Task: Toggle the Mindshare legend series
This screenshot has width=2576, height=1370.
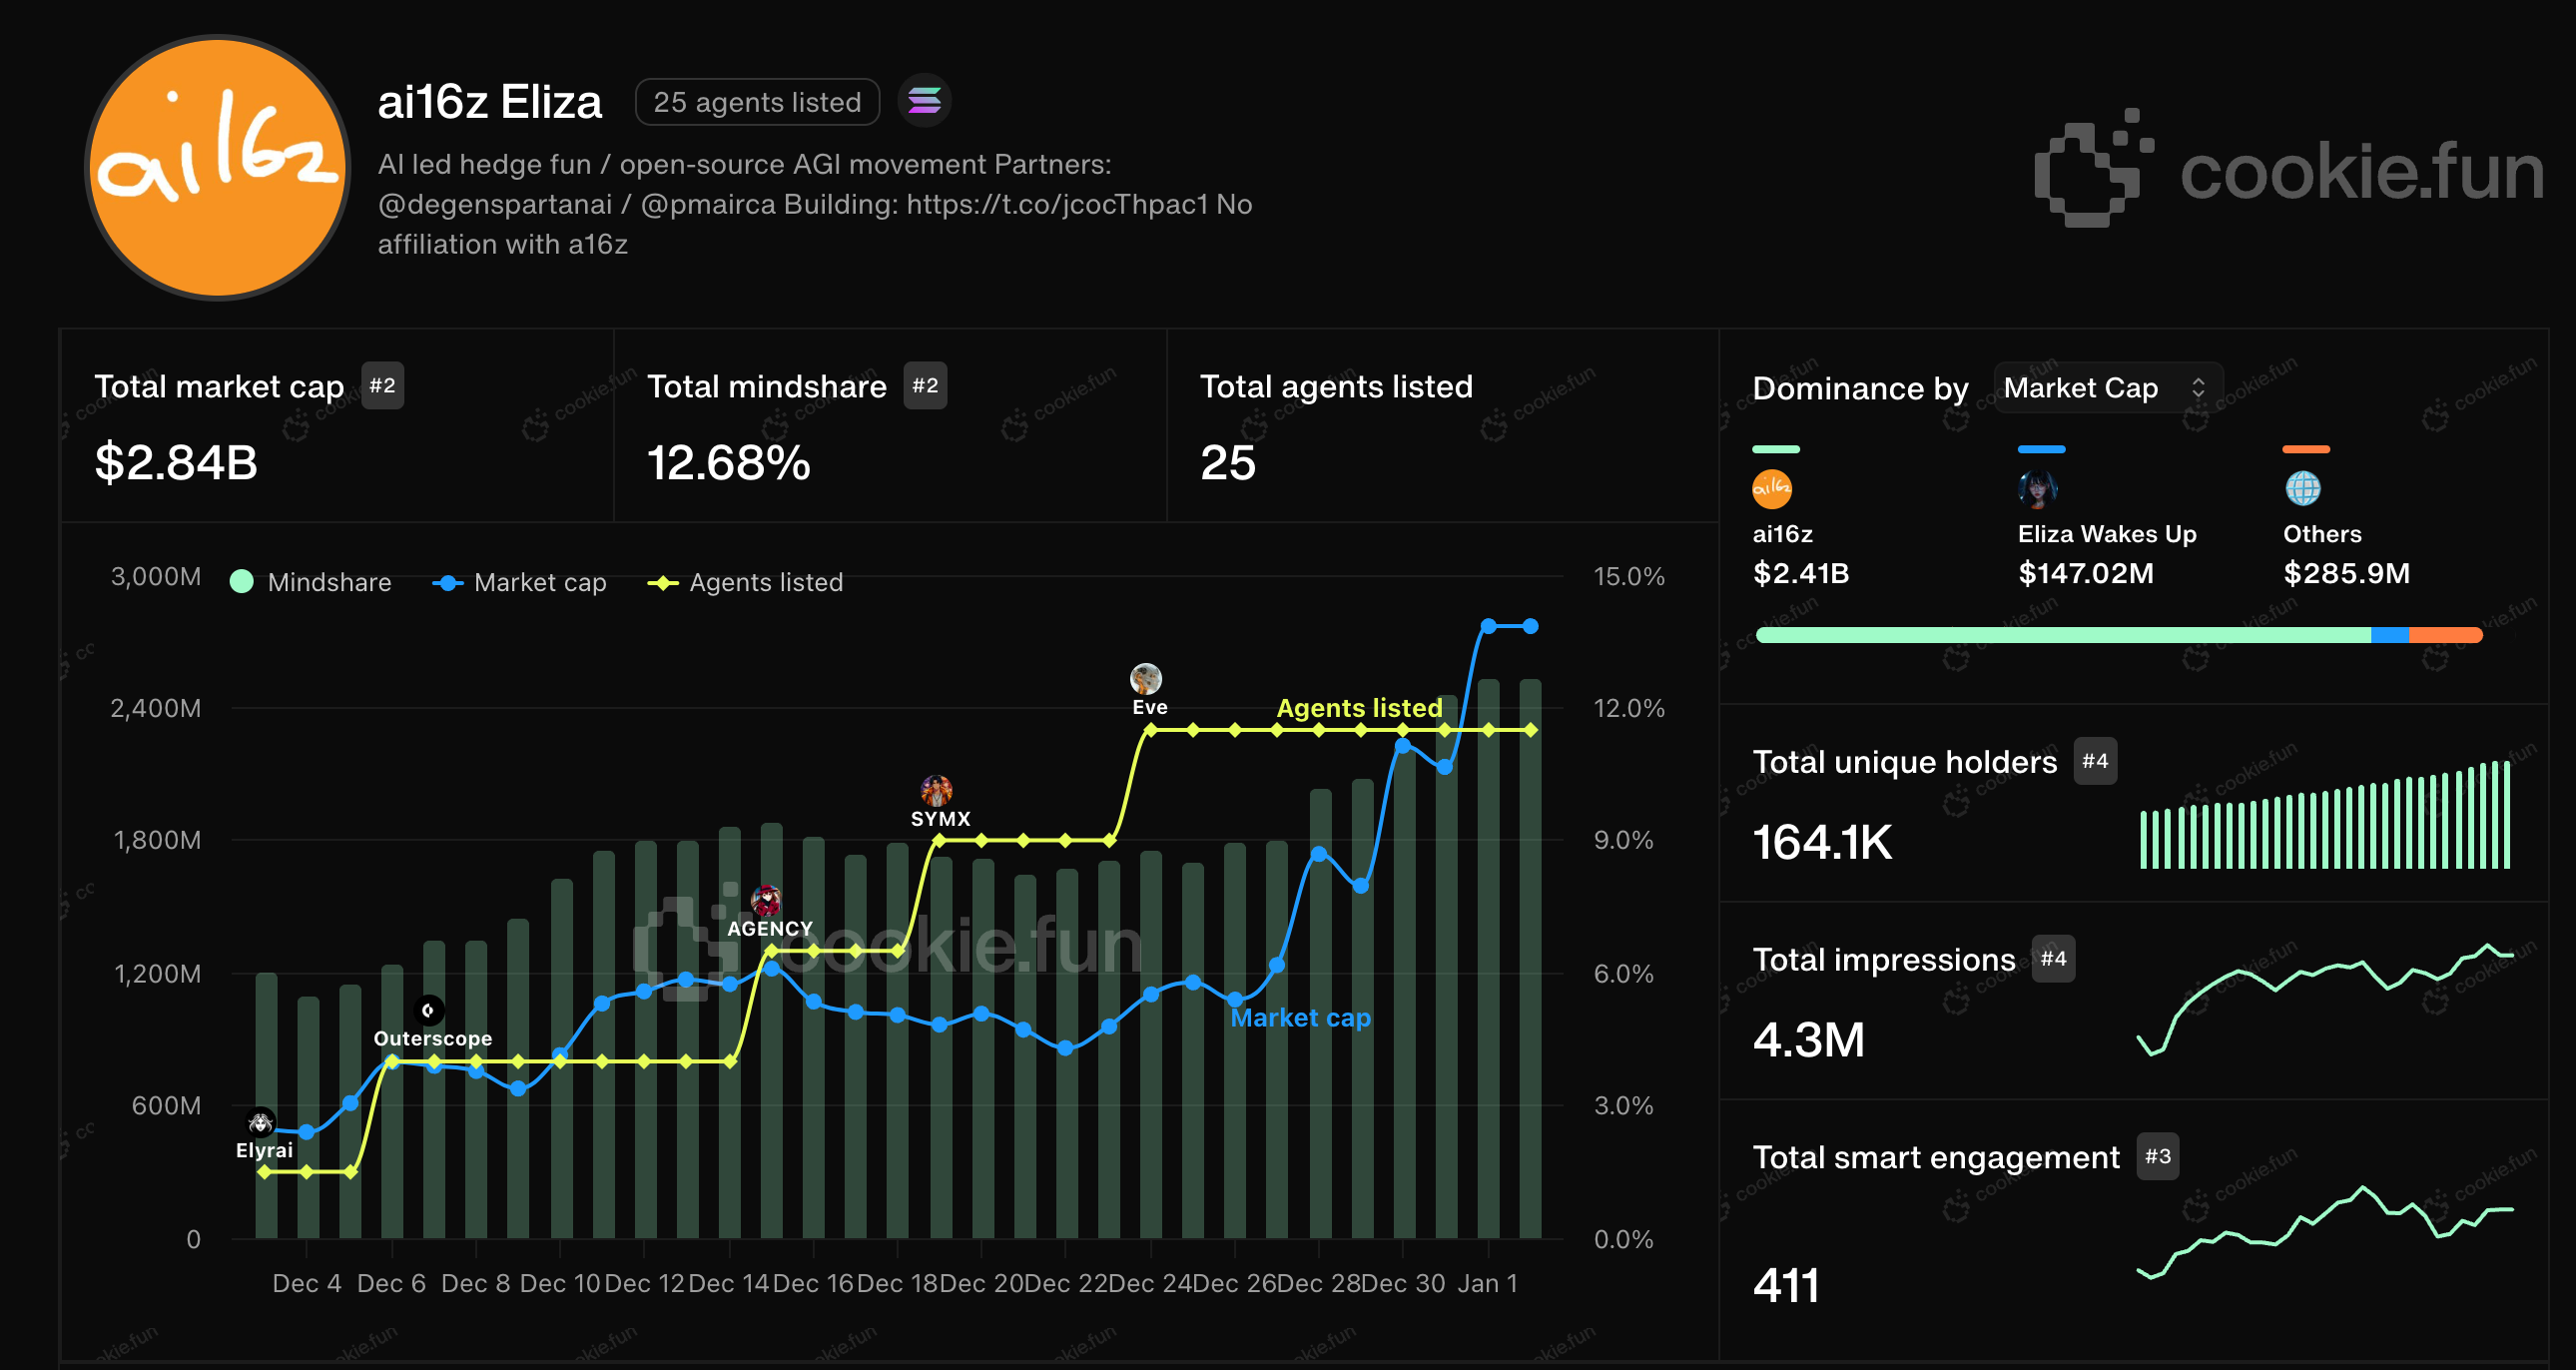Action: [310, 582]
